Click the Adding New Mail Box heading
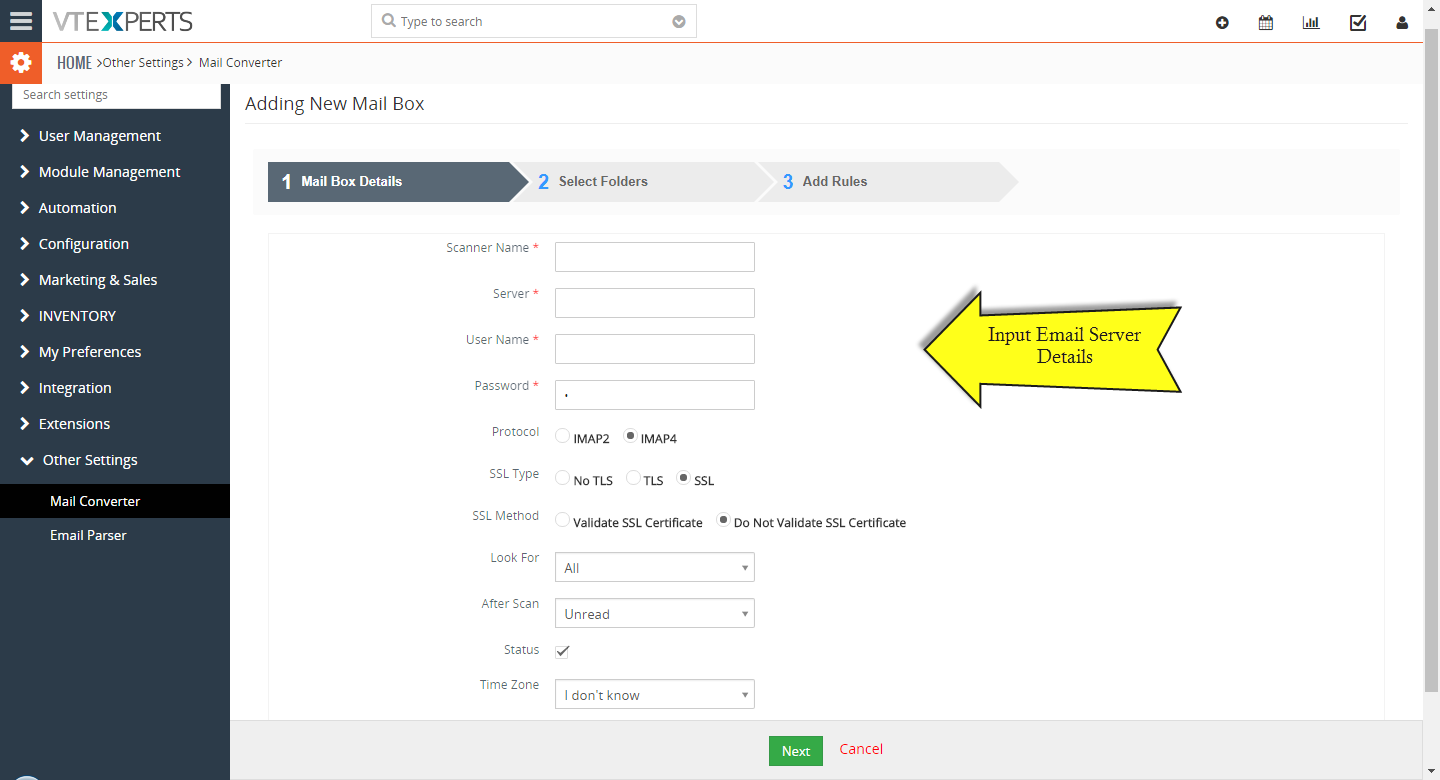 tap(335, 103)
